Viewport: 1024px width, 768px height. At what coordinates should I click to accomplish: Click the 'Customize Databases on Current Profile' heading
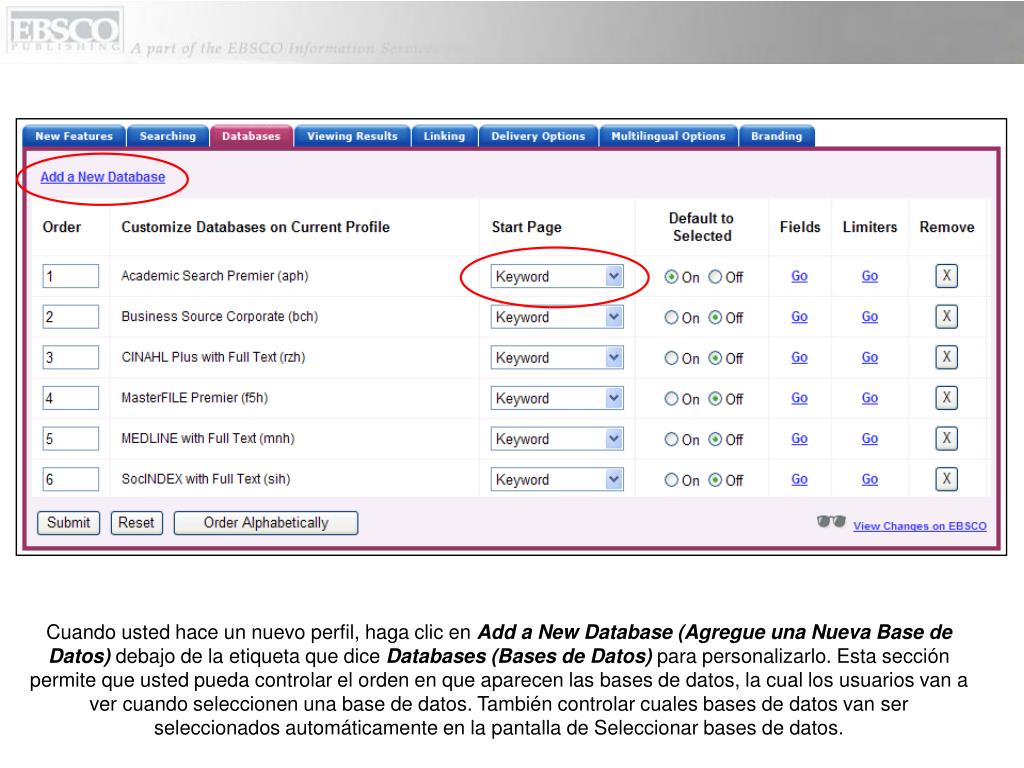[255, 227]
